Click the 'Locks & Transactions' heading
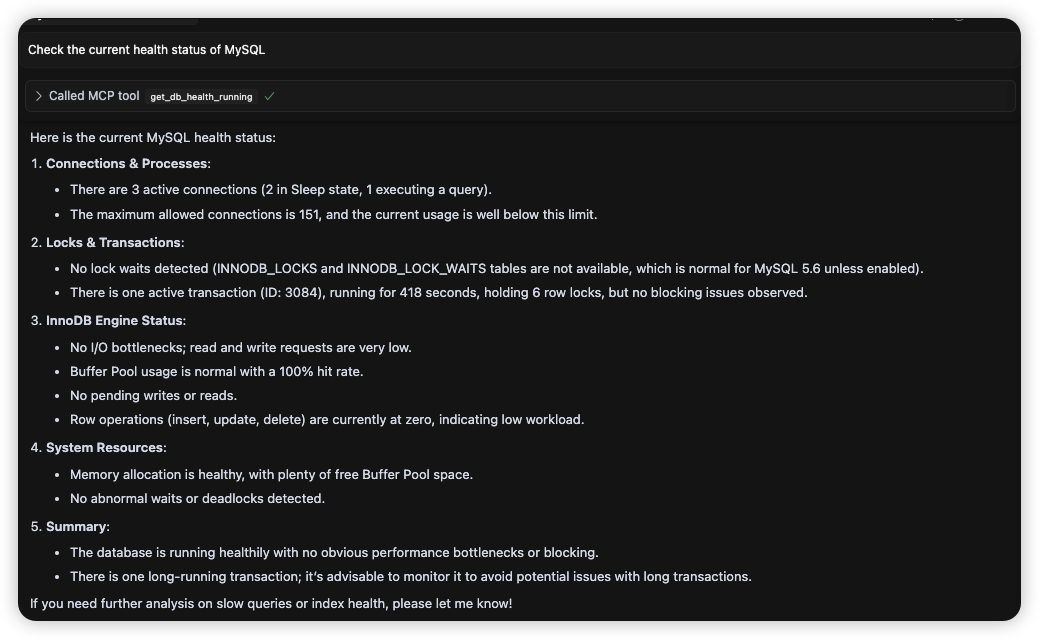The image size is (1039, 639). (114, 242)
